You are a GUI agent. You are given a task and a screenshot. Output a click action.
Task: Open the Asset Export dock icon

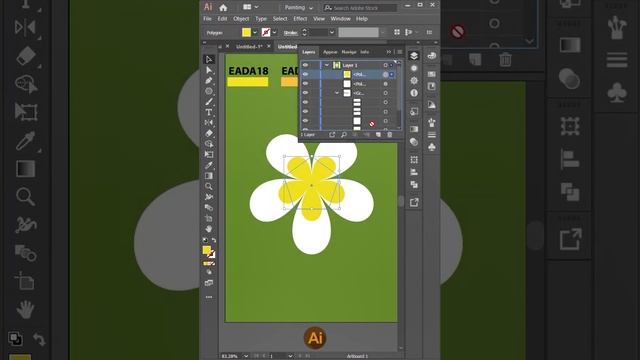point(414,202)
